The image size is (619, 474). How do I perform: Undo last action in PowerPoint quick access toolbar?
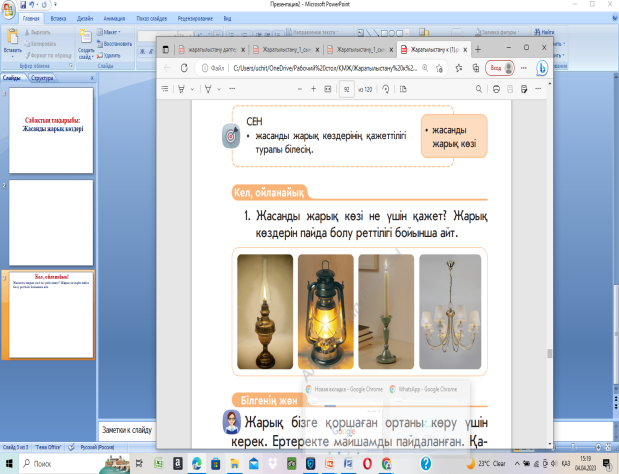coord(32,5)
